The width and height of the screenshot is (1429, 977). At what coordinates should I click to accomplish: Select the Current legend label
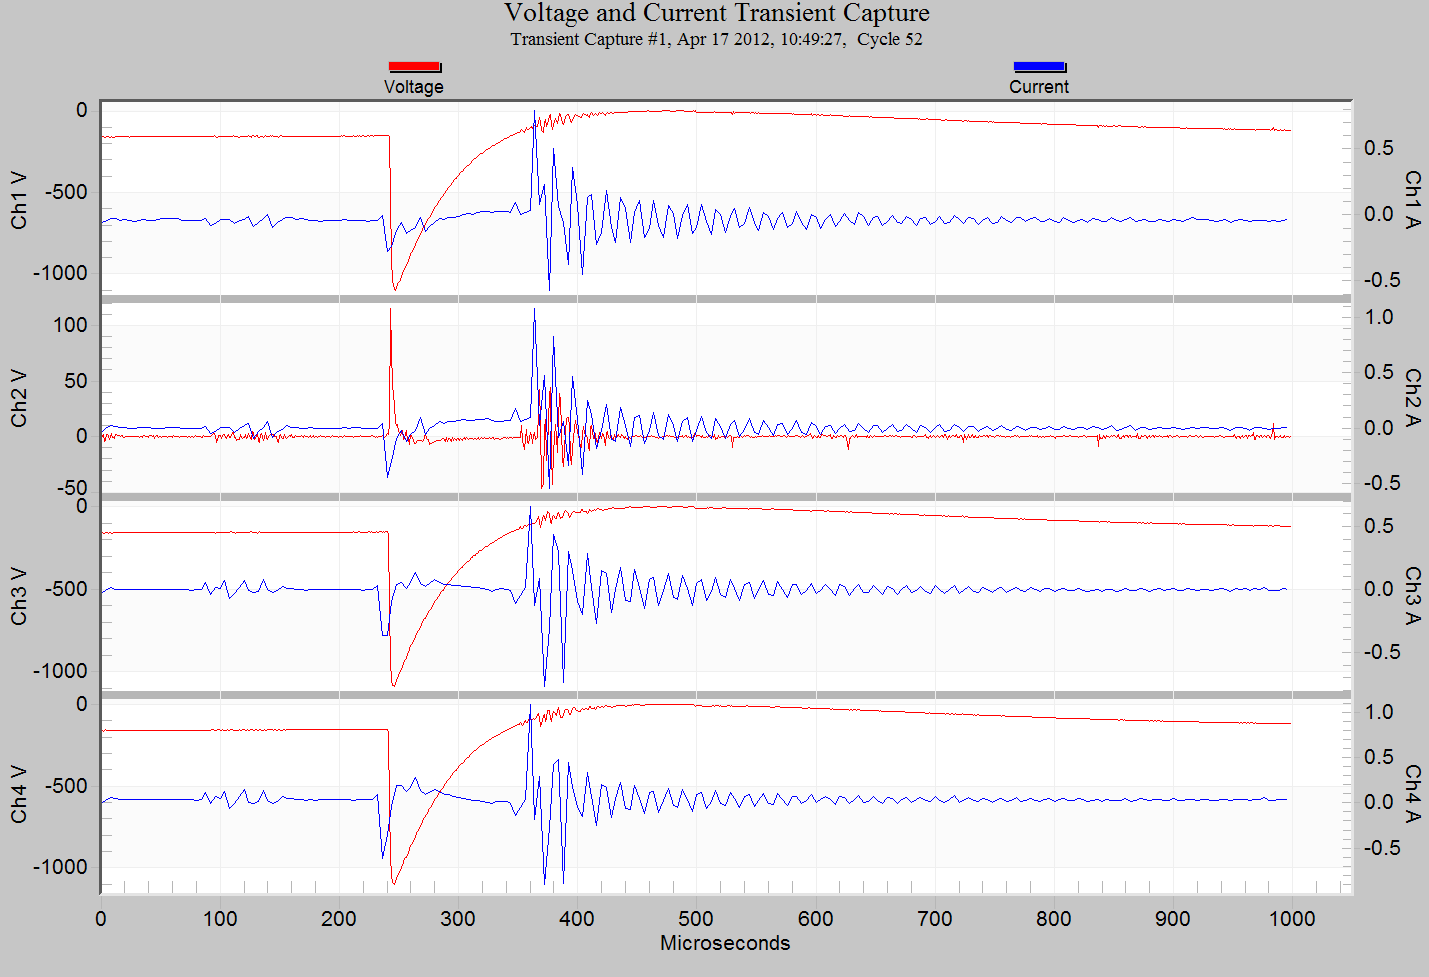pos(1039,87)
